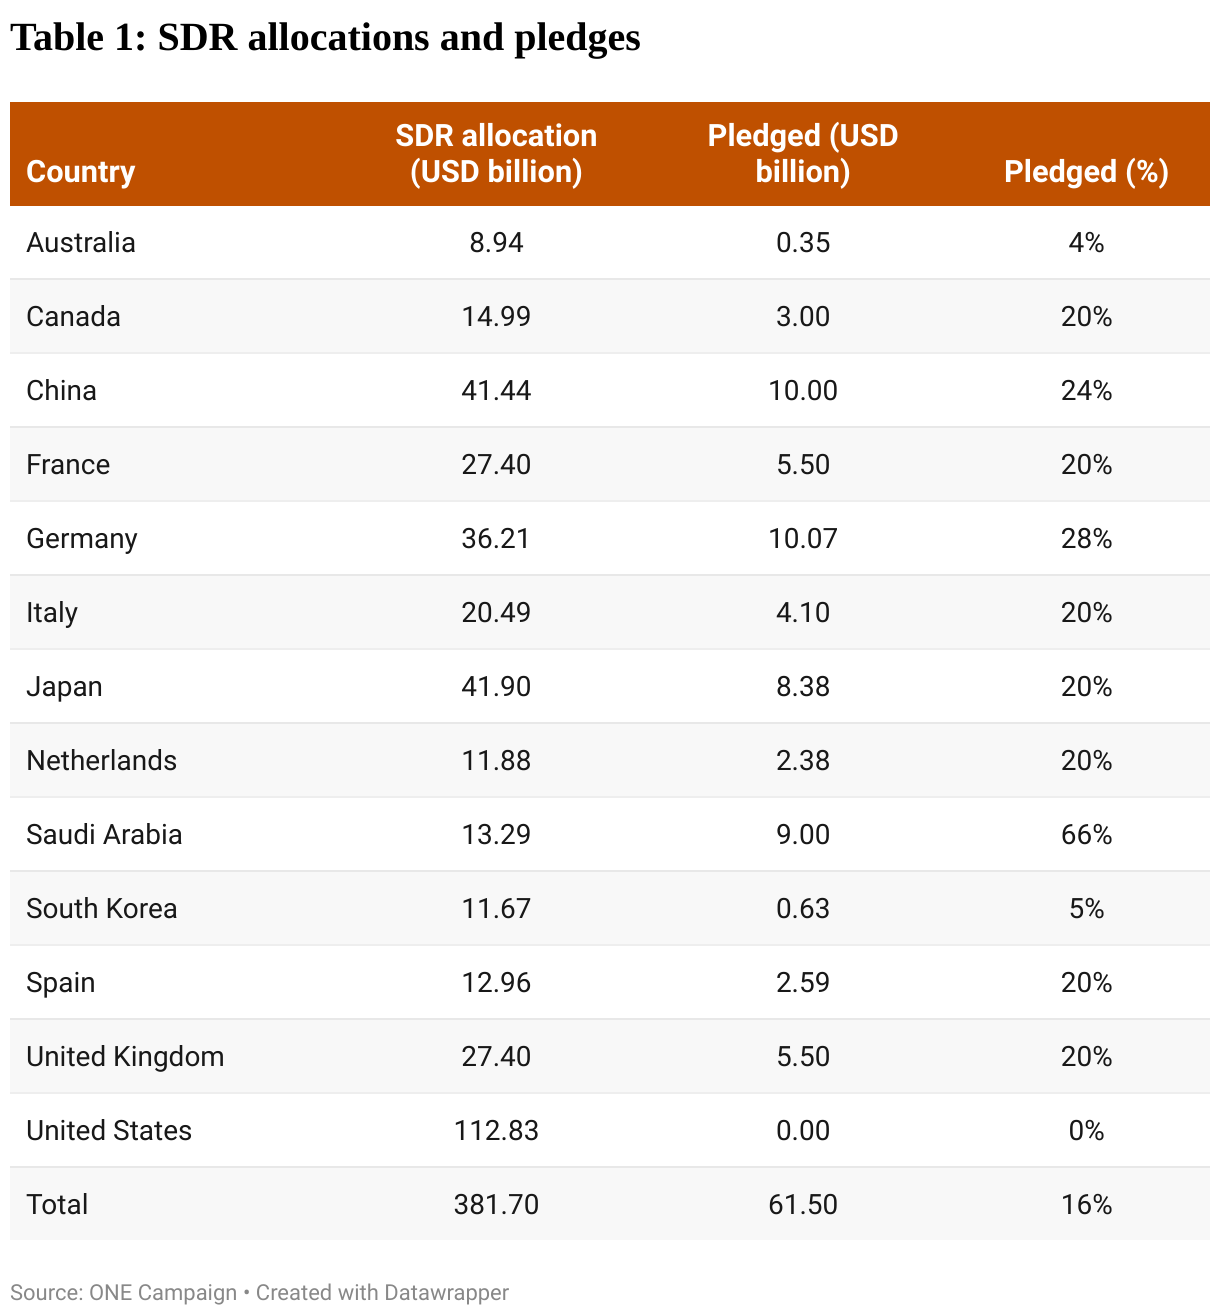This screenshot has height=1316, width=1220.
Task: Click France's 5.50 pledged value
Action: click(x=803, y=465)
